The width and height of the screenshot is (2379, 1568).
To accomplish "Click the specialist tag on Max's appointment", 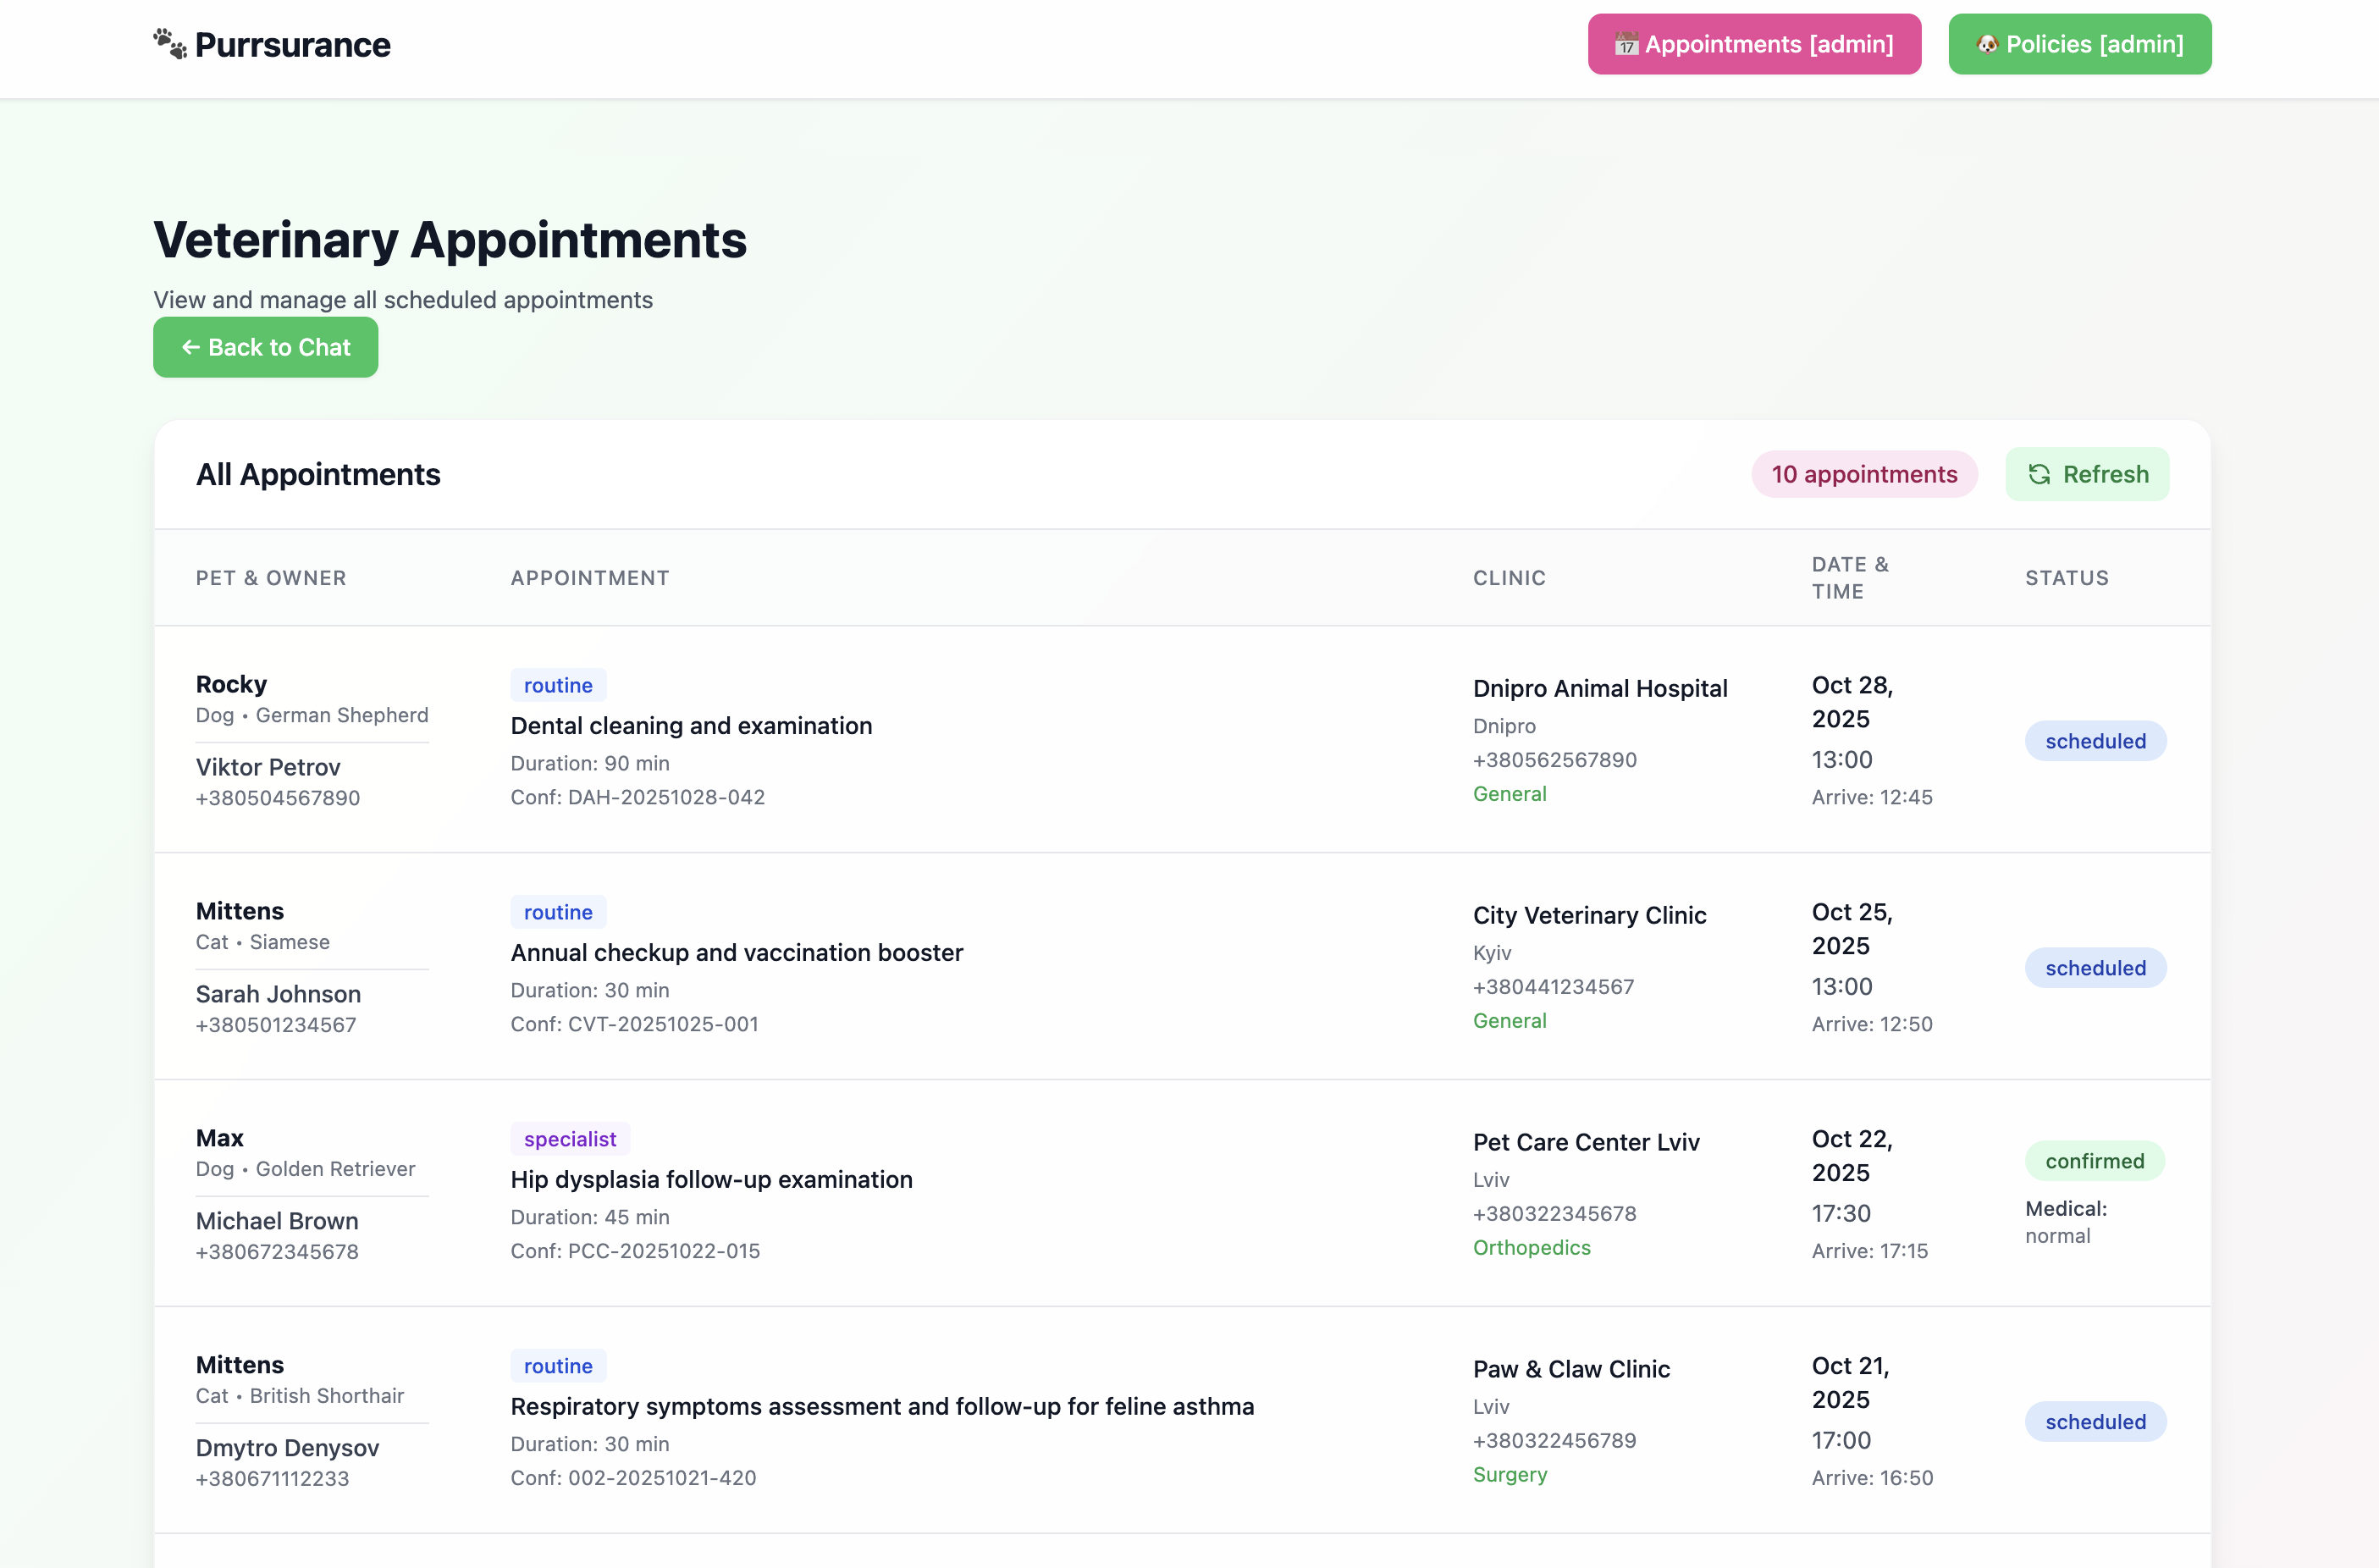I will 570,1139.
